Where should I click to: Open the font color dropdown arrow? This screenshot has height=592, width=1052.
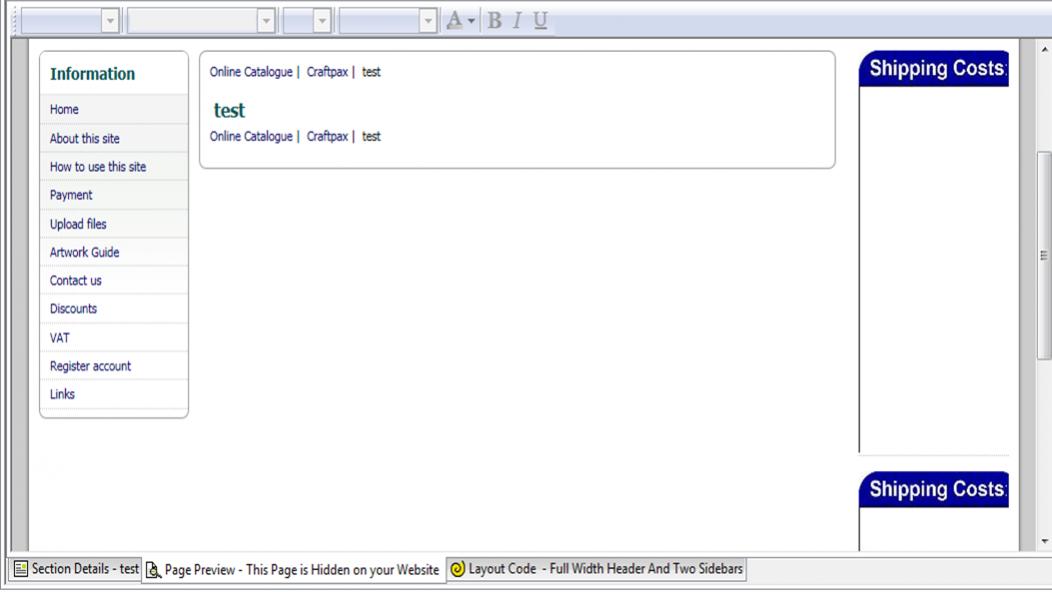[x=471, y=20]
